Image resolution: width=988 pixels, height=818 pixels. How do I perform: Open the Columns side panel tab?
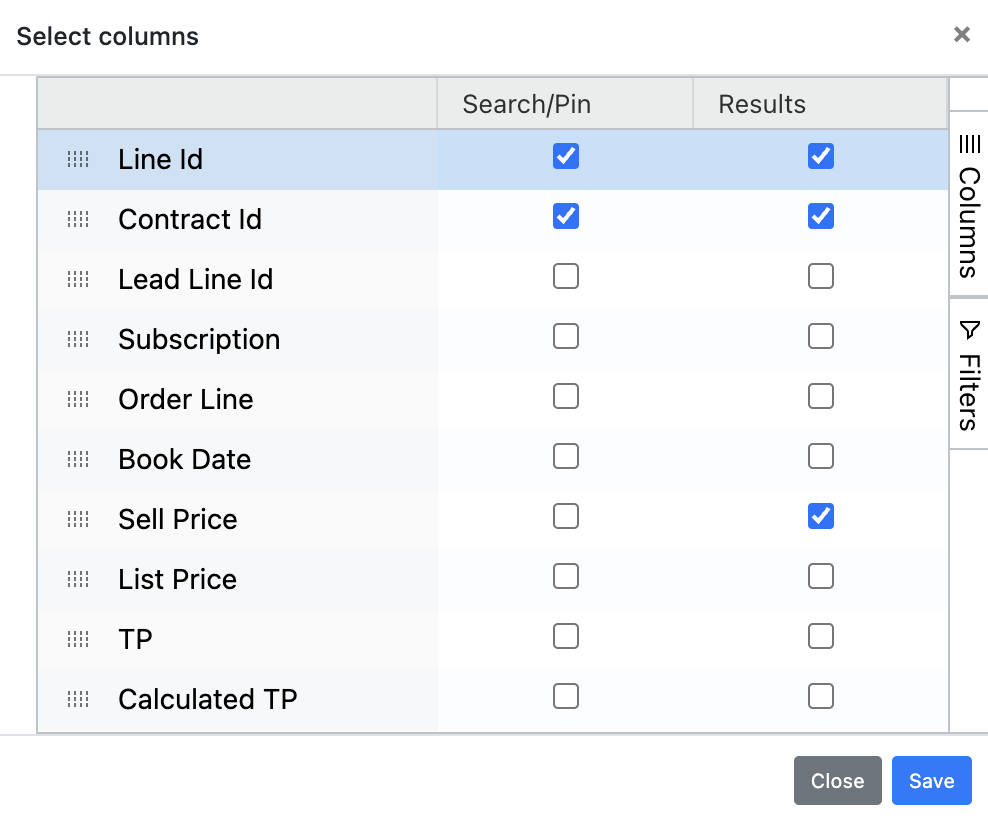[968, 205]
